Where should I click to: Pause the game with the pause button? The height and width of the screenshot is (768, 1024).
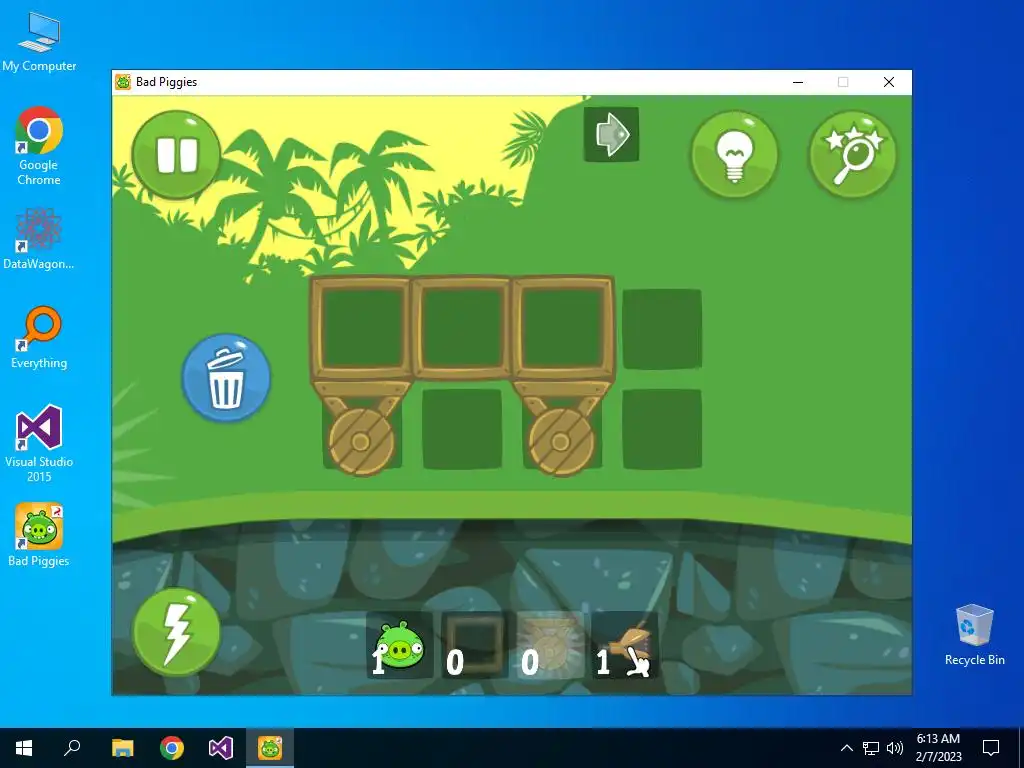[x=176, y=155]
